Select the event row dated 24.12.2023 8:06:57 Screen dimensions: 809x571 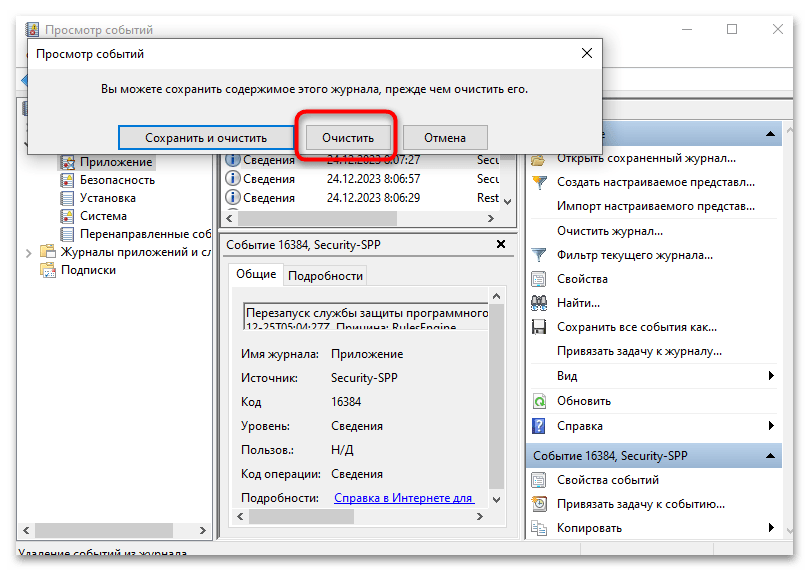[x=362, y=179]
